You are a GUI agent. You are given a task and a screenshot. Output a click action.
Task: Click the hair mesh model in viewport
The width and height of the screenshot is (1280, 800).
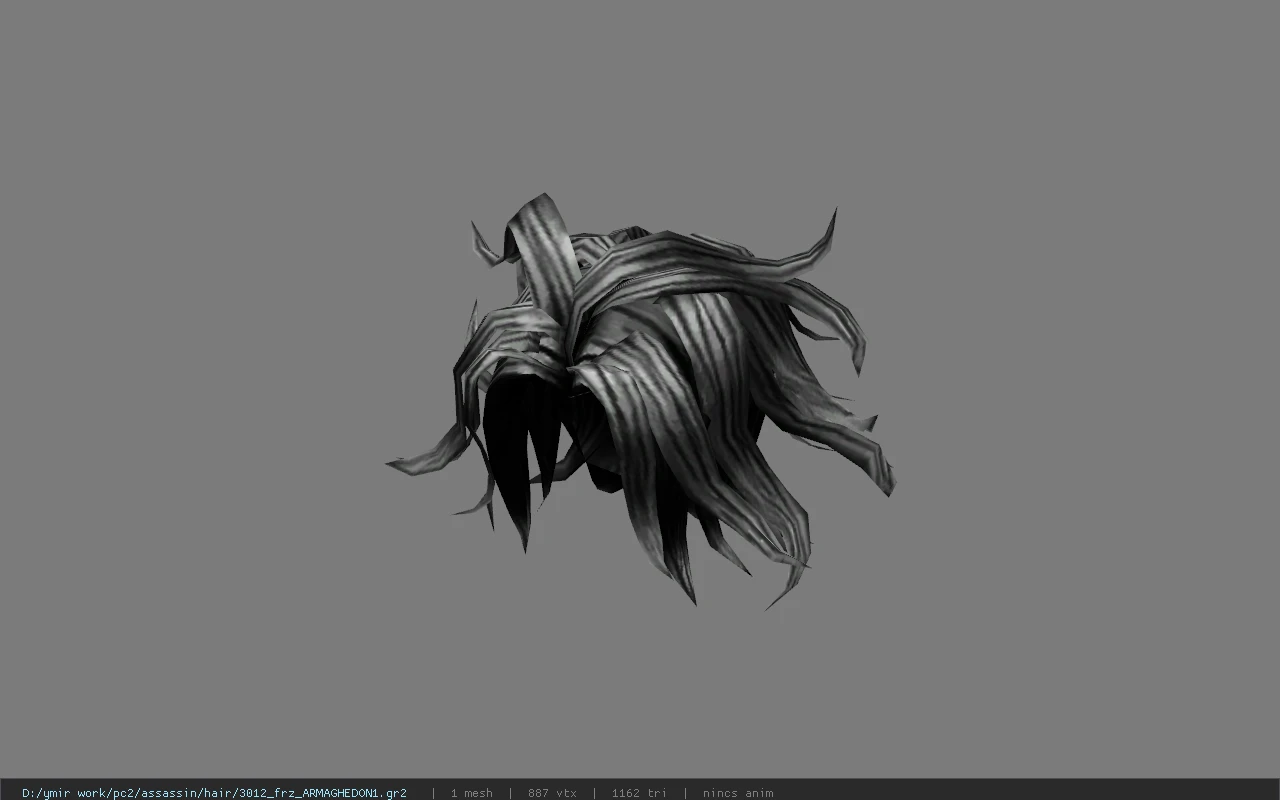pyautogui.click(x=640, y=400)
